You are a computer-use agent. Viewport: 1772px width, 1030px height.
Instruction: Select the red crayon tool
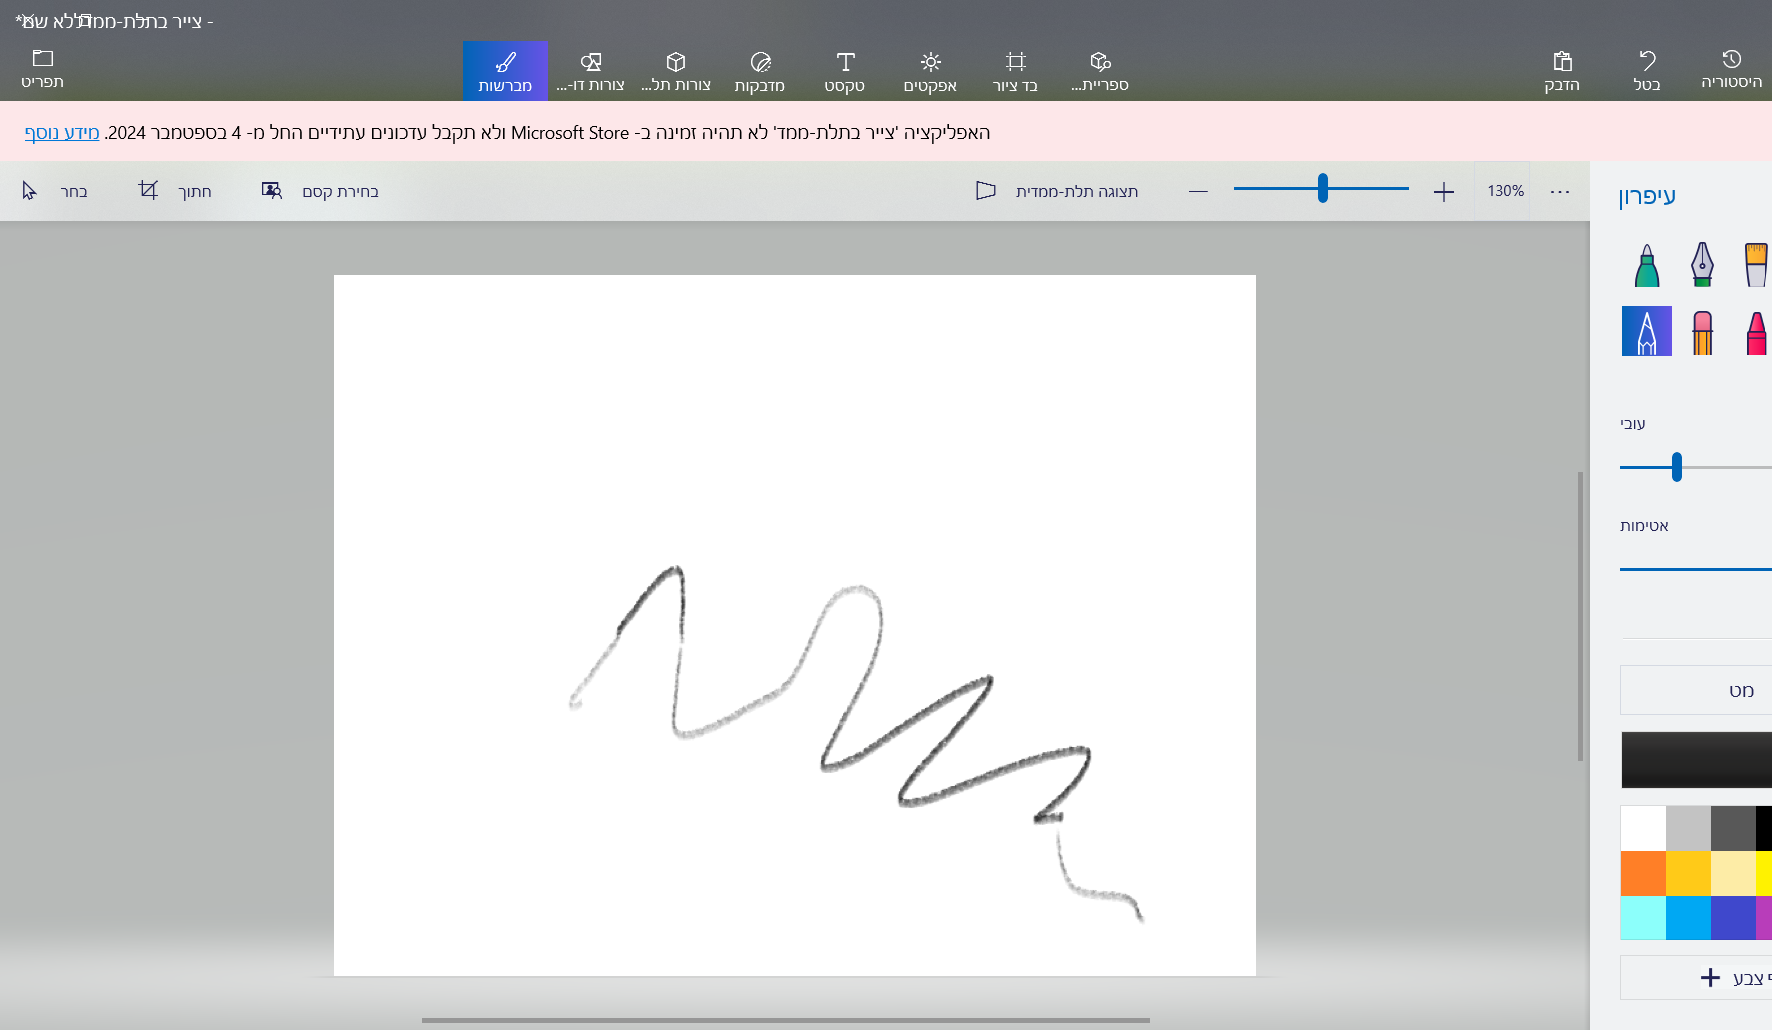pyautogui.click(x=1756, y=331)
